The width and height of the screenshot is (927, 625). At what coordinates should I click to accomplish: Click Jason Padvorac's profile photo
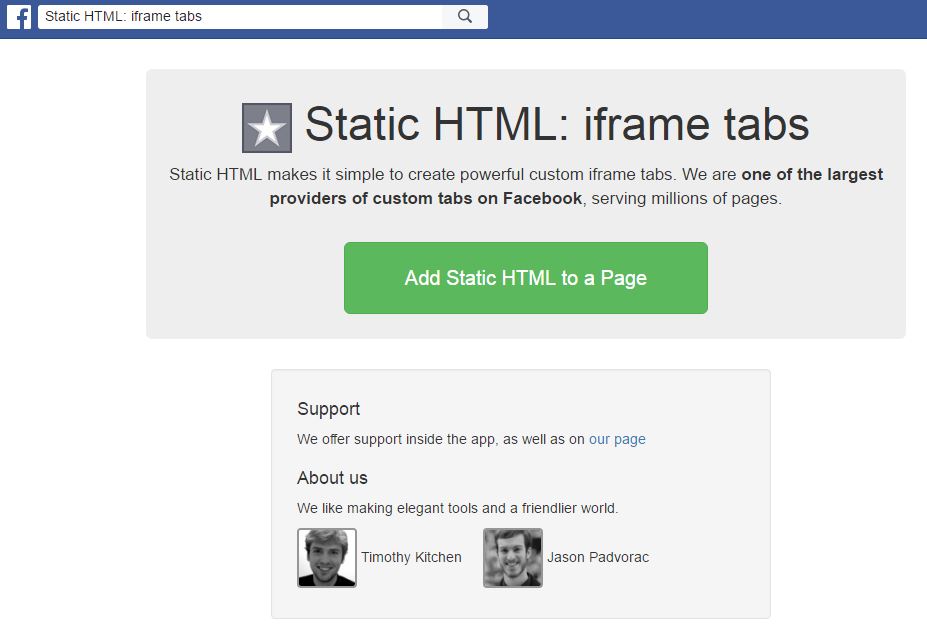pyautogui.click(x=512, y=558)
